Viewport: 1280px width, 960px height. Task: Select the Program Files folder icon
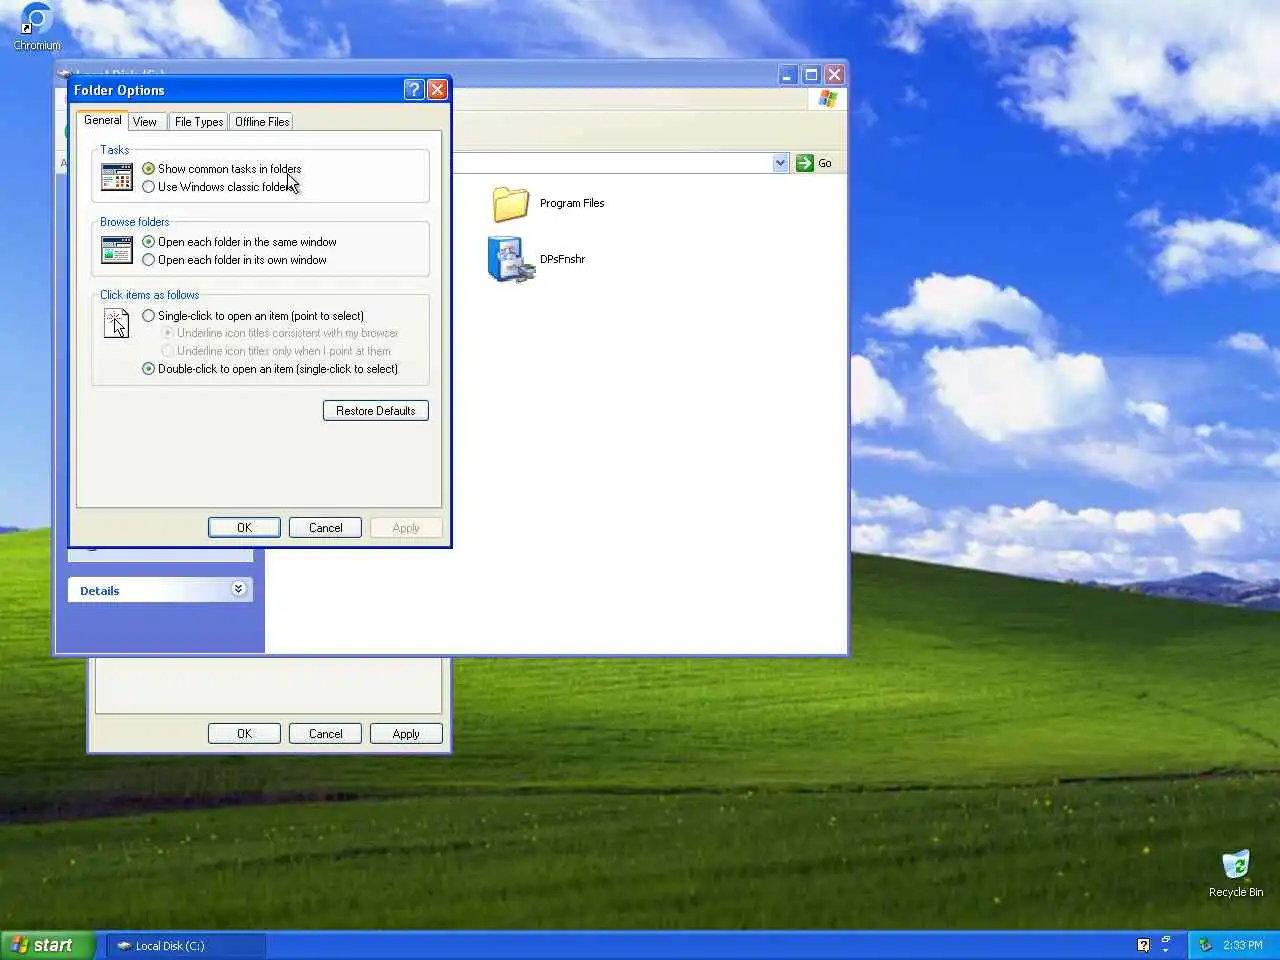point(510,203)
